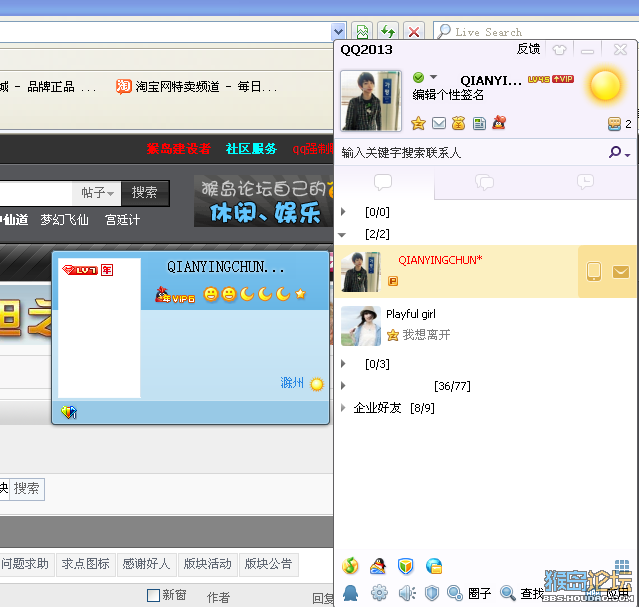The width and height of the screenshot is (639, 607).
Task: Click the 梦幻飞仙 link
Action: 64,220
